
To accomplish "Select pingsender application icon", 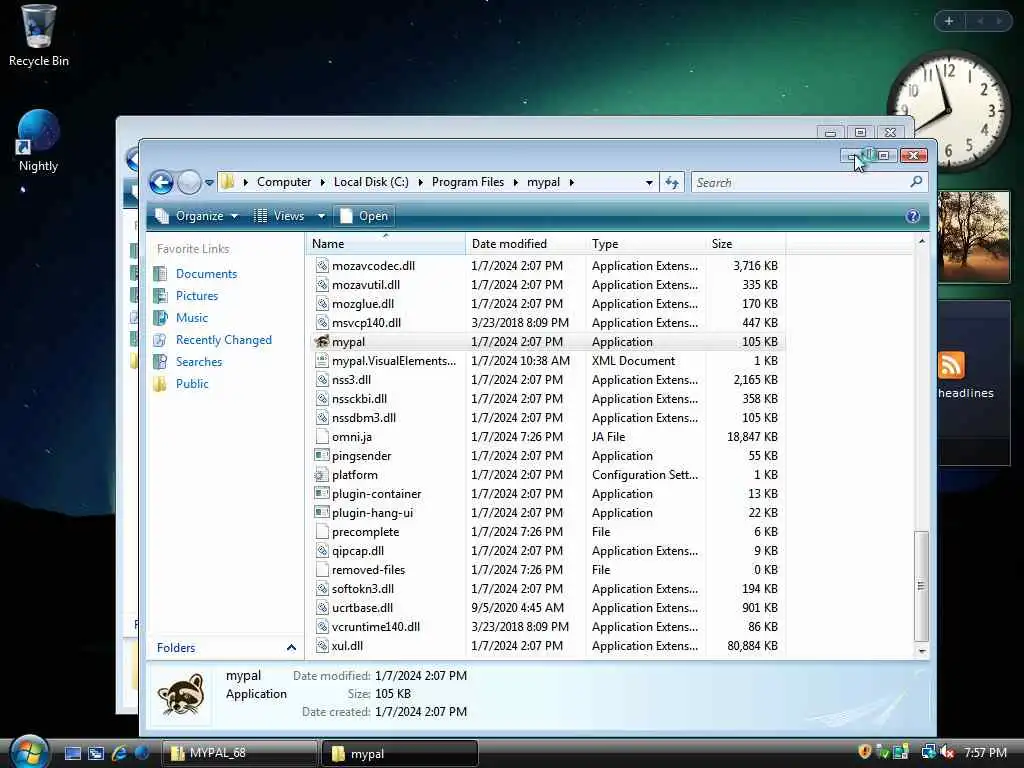I will click(x=322, y=455).
